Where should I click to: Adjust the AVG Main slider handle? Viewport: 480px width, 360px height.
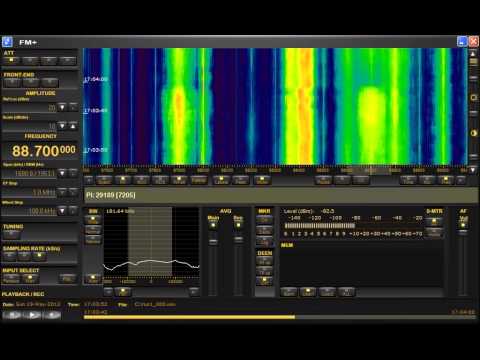click(213, 242)
